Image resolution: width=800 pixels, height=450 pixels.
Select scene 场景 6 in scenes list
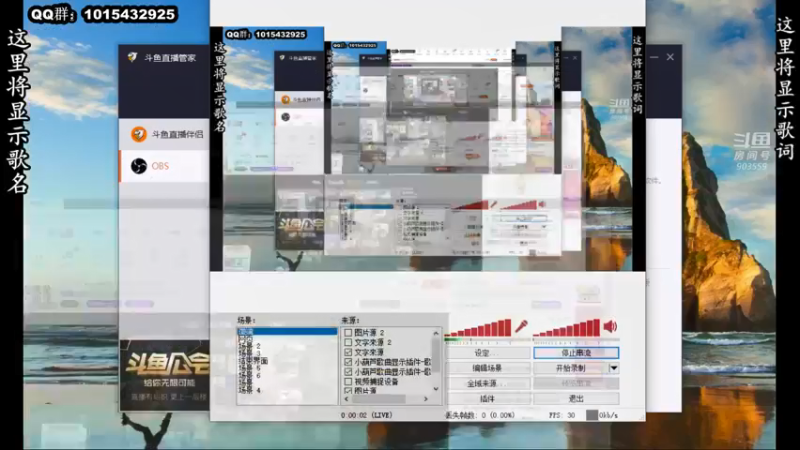[249, 376]
